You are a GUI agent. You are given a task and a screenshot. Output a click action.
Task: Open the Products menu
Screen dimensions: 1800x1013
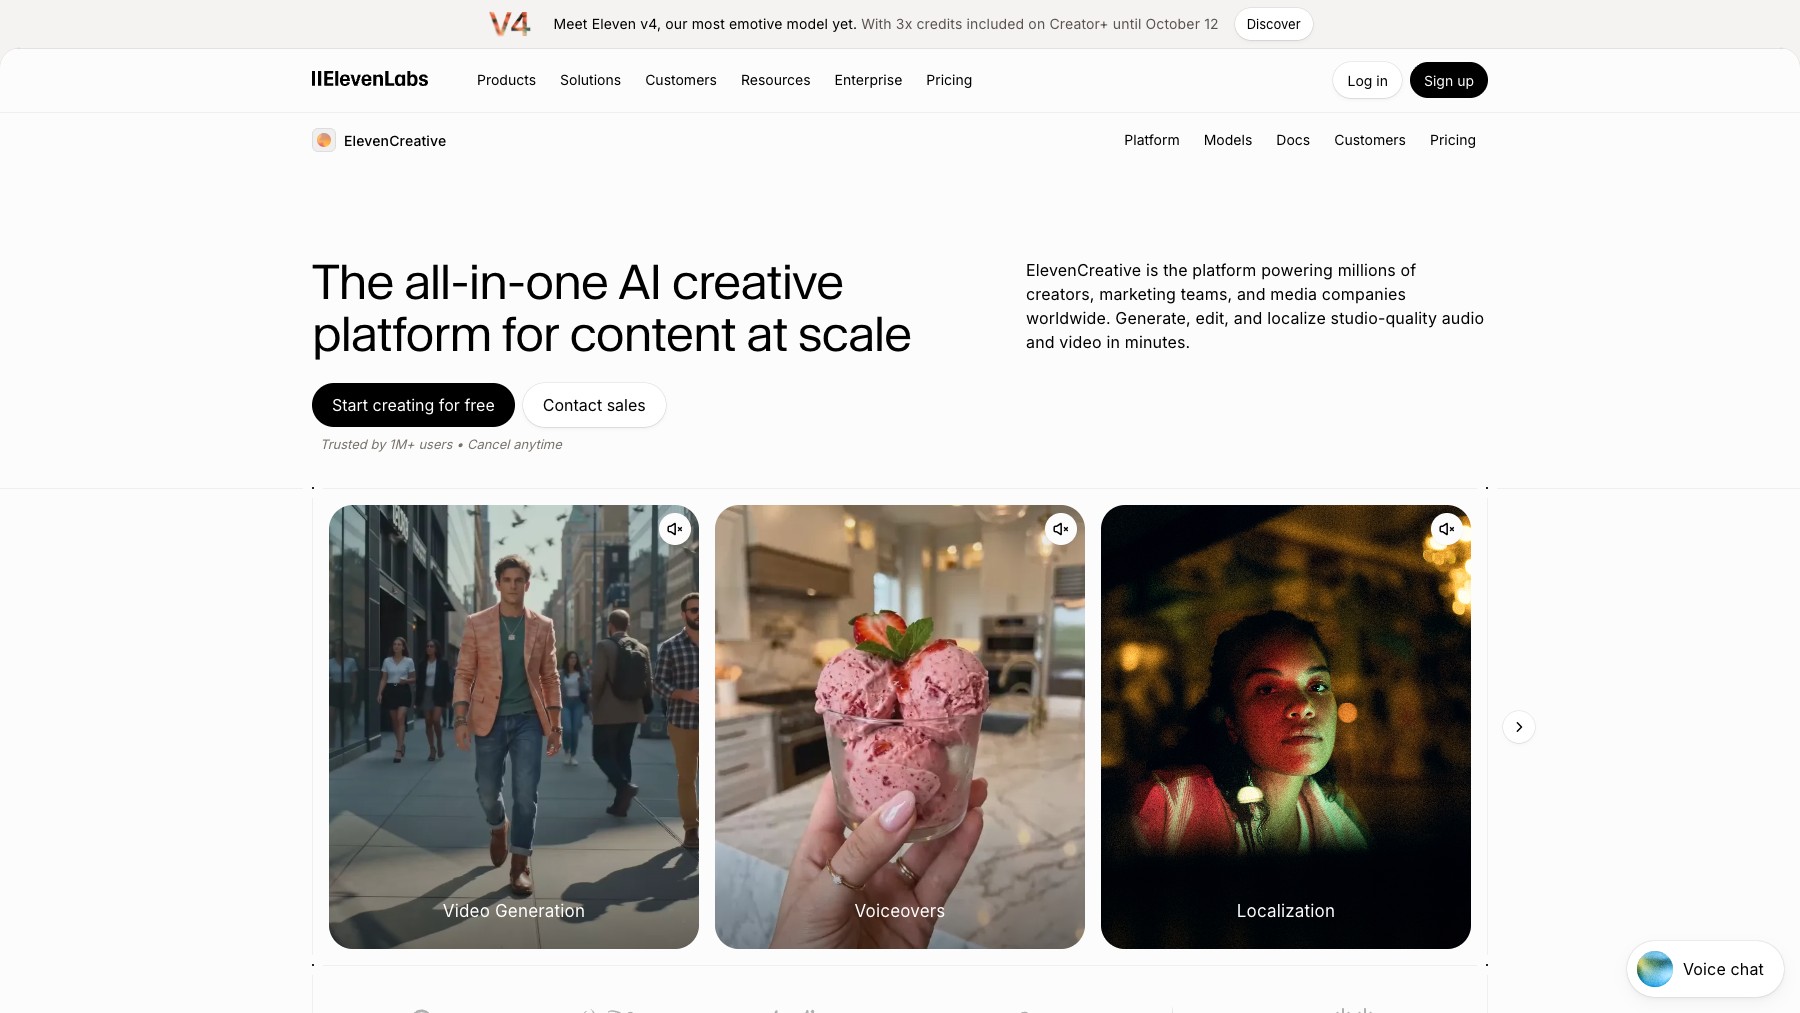click(x=506, y=80)
